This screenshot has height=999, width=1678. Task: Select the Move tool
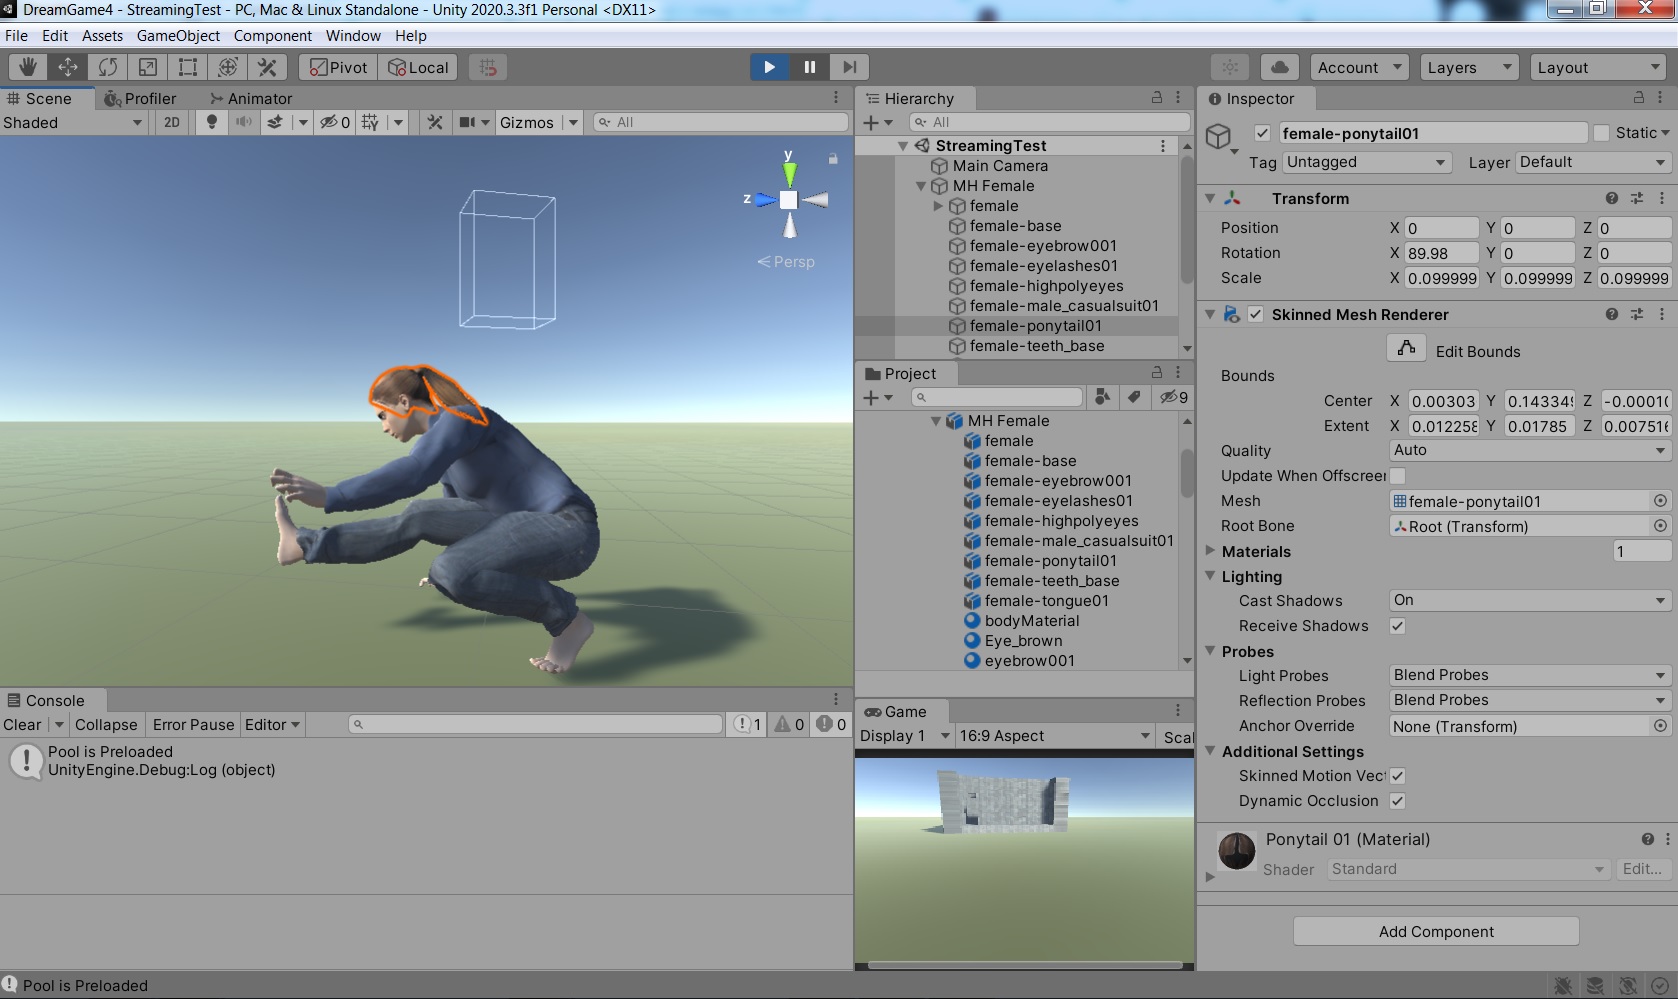[x=68, y=67]
